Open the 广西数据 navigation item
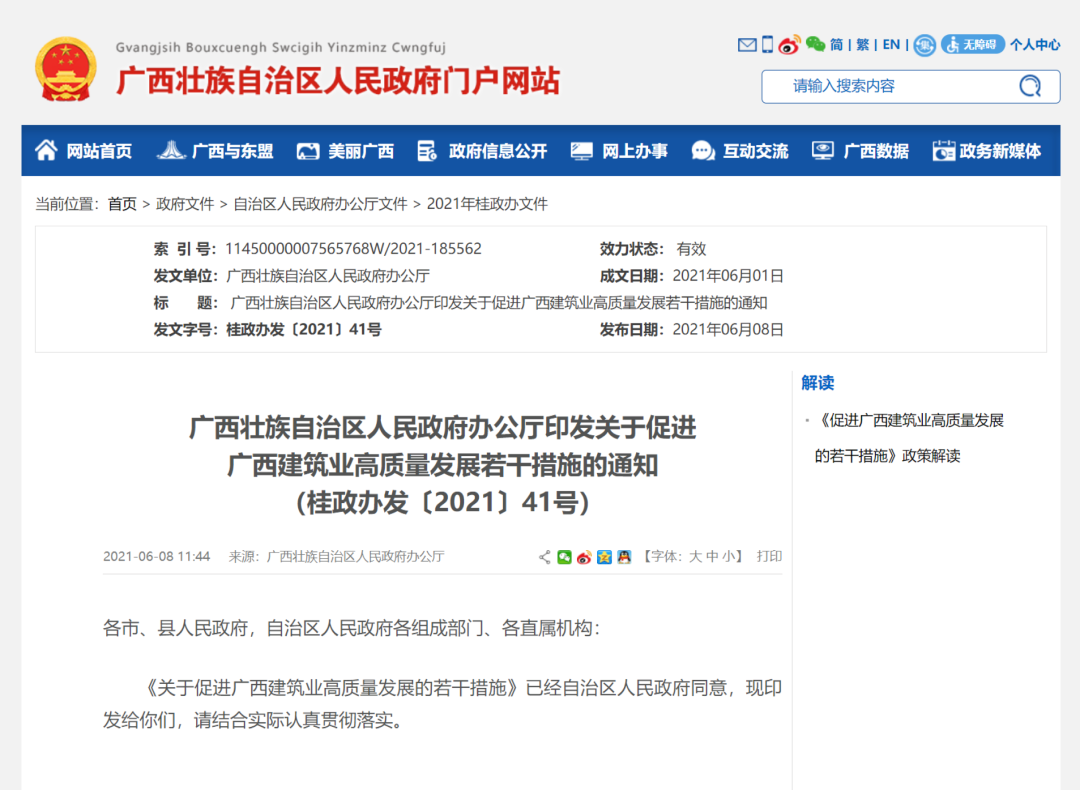This screenshot has width=1080, height=790. tap(860, 151)
